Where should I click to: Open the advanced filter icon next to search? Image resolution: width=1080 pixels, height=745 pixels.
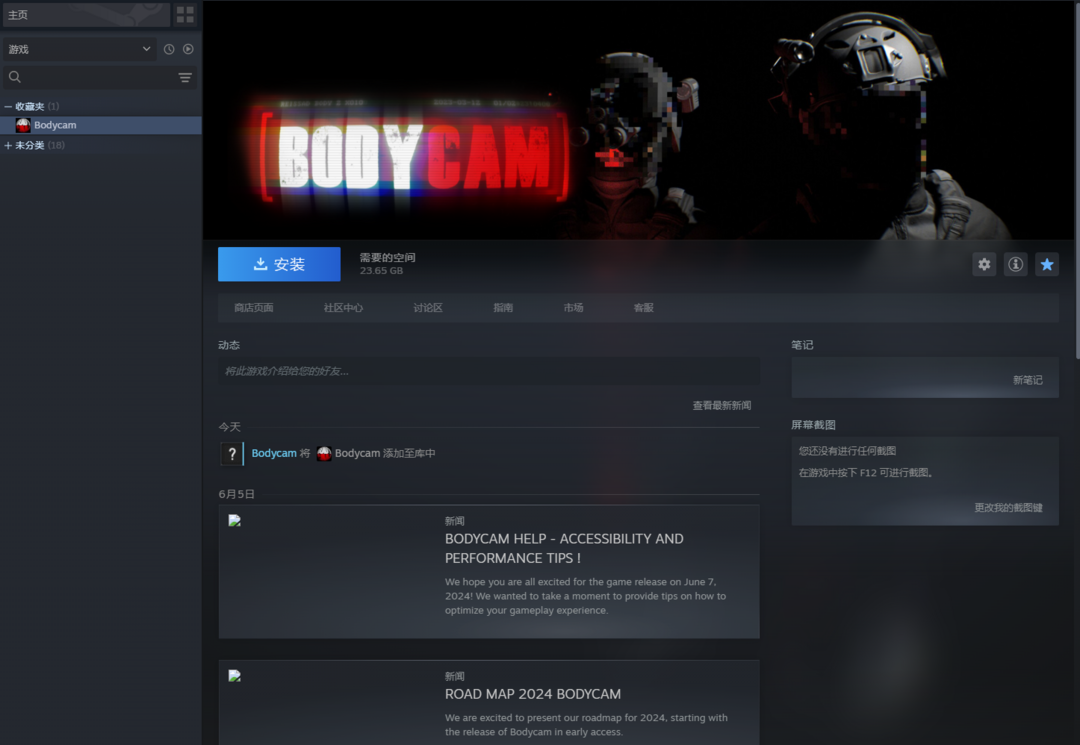(x=185, y=78)
